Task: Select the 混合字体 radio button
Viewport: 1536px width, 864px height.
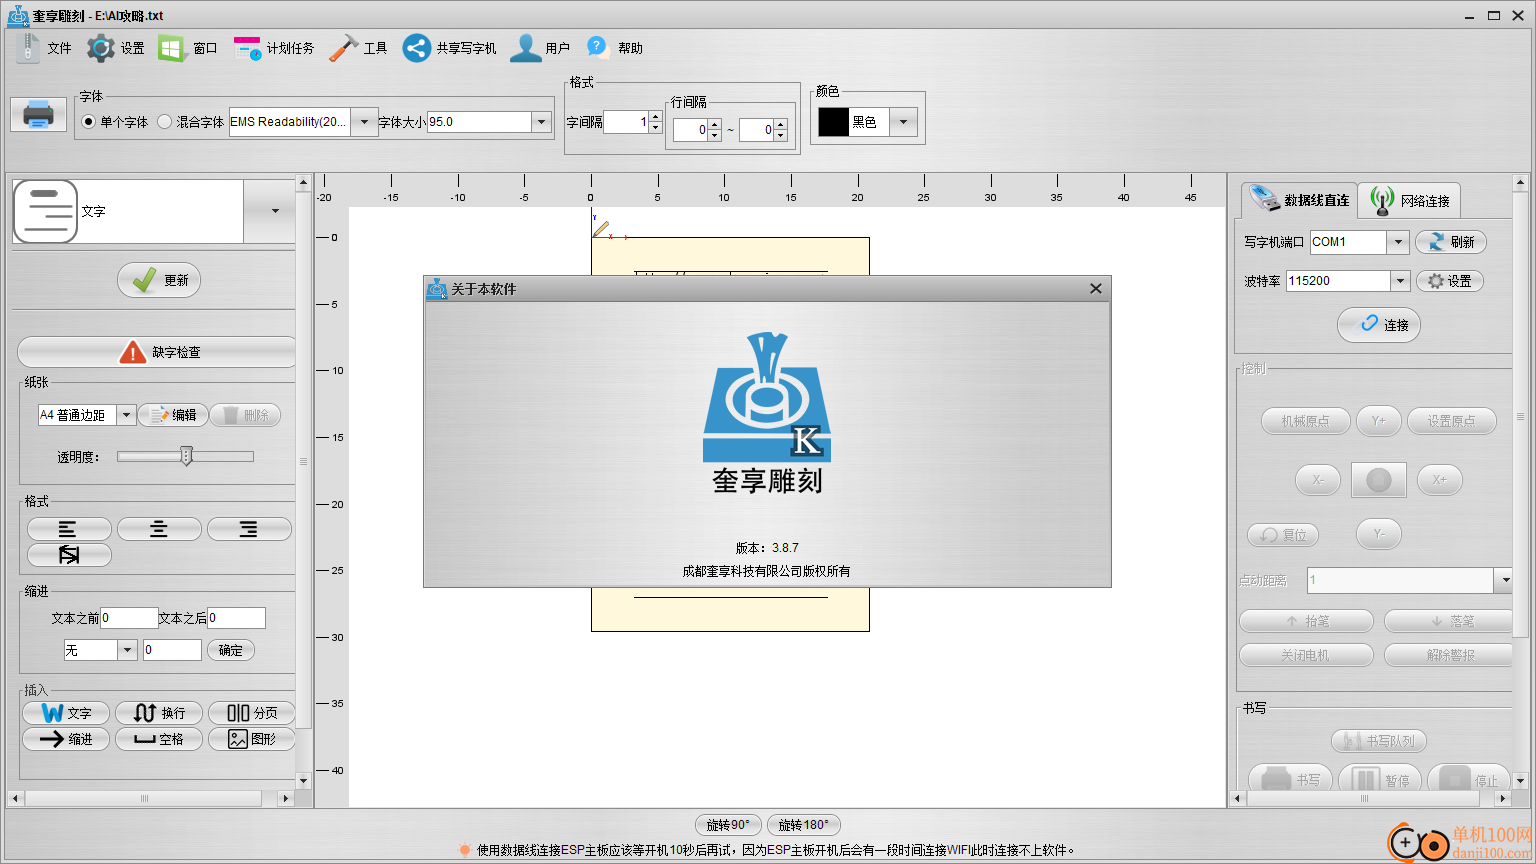Action: click(x=165, y=122)
